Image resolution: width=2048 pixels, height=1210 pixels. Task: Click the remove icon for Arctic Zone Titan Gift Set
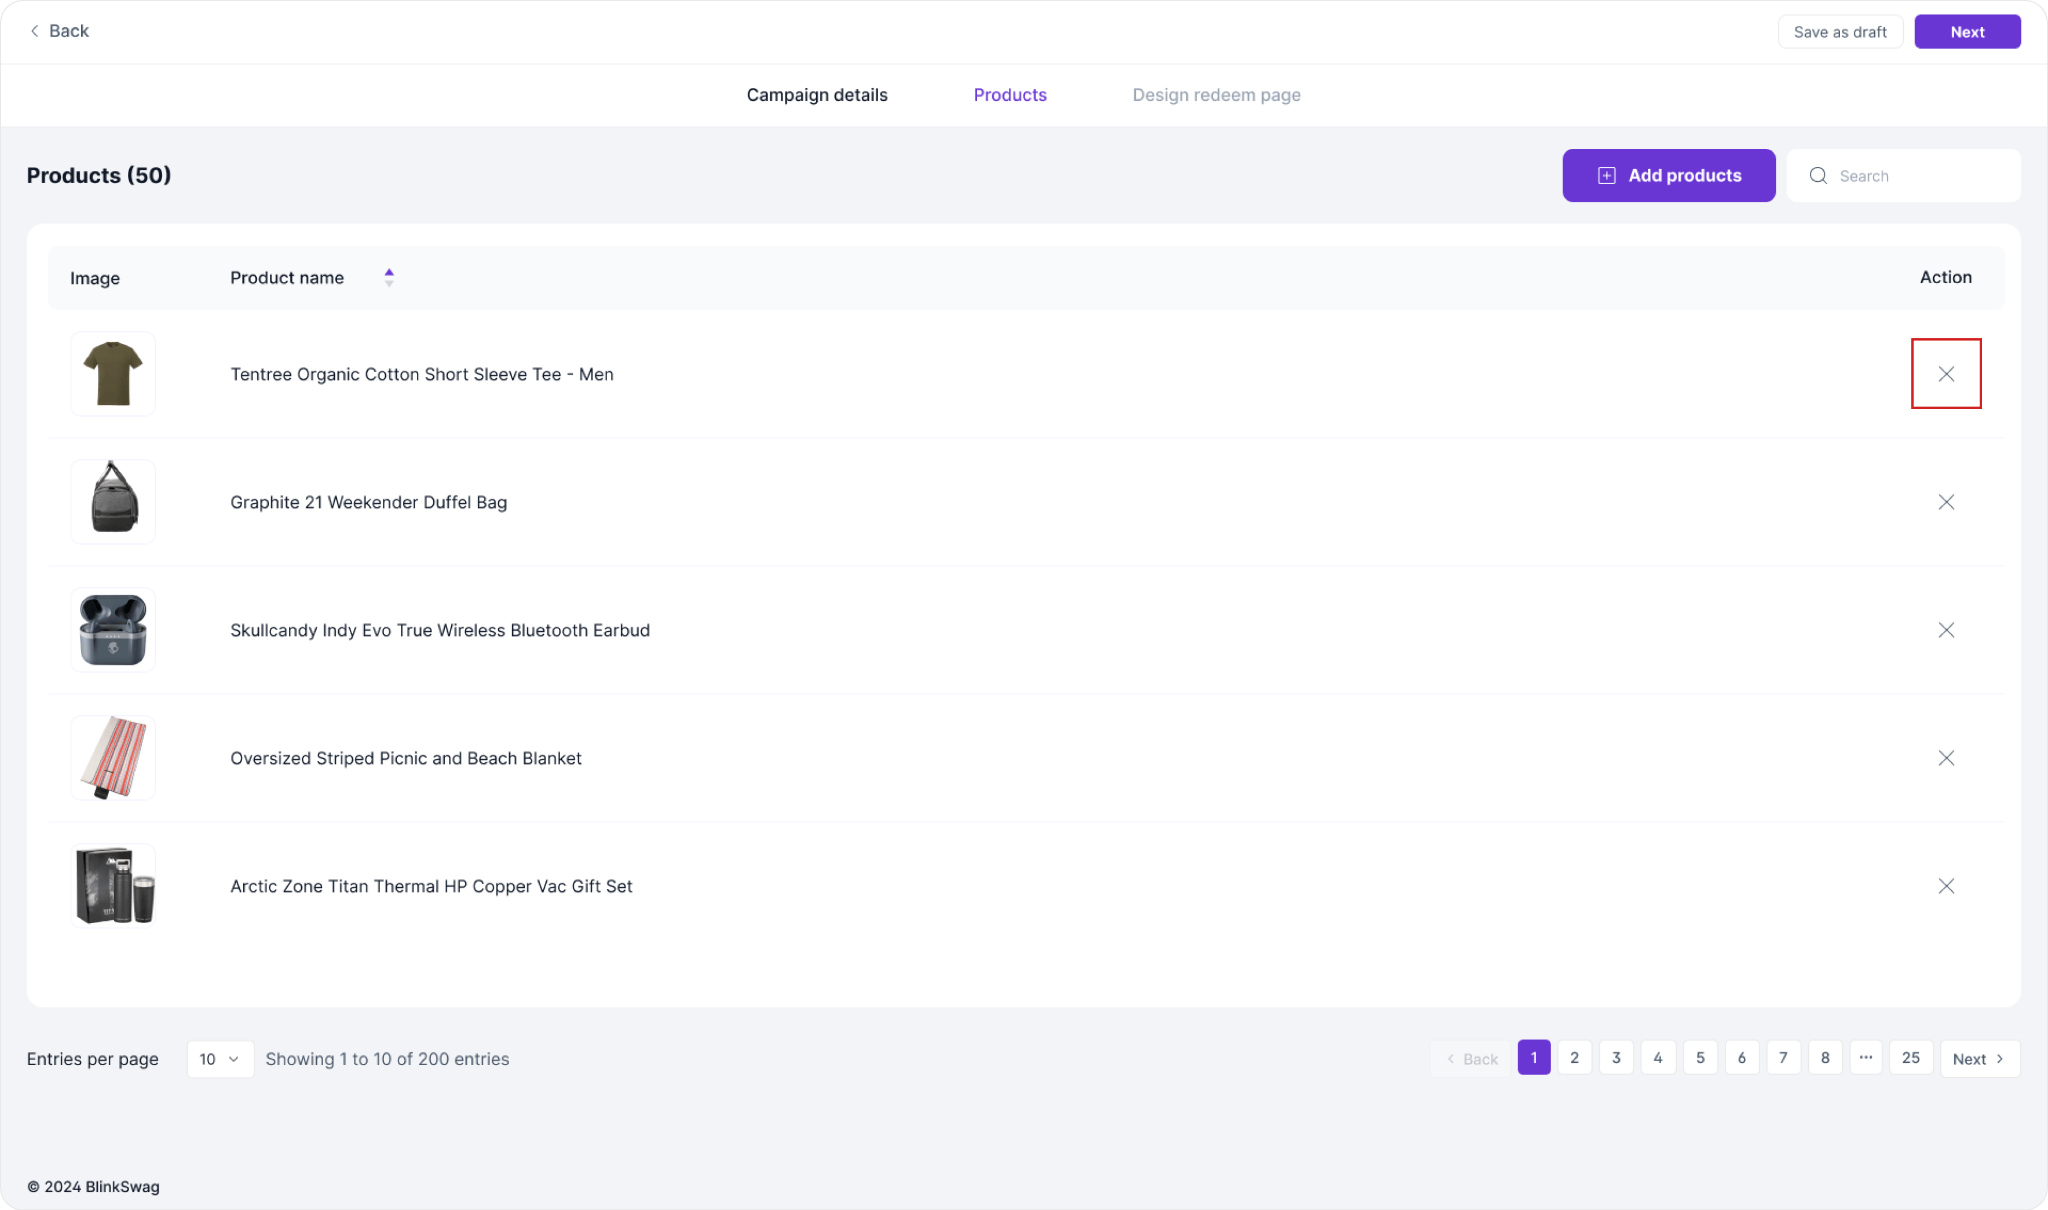[x=1947, y=886]
